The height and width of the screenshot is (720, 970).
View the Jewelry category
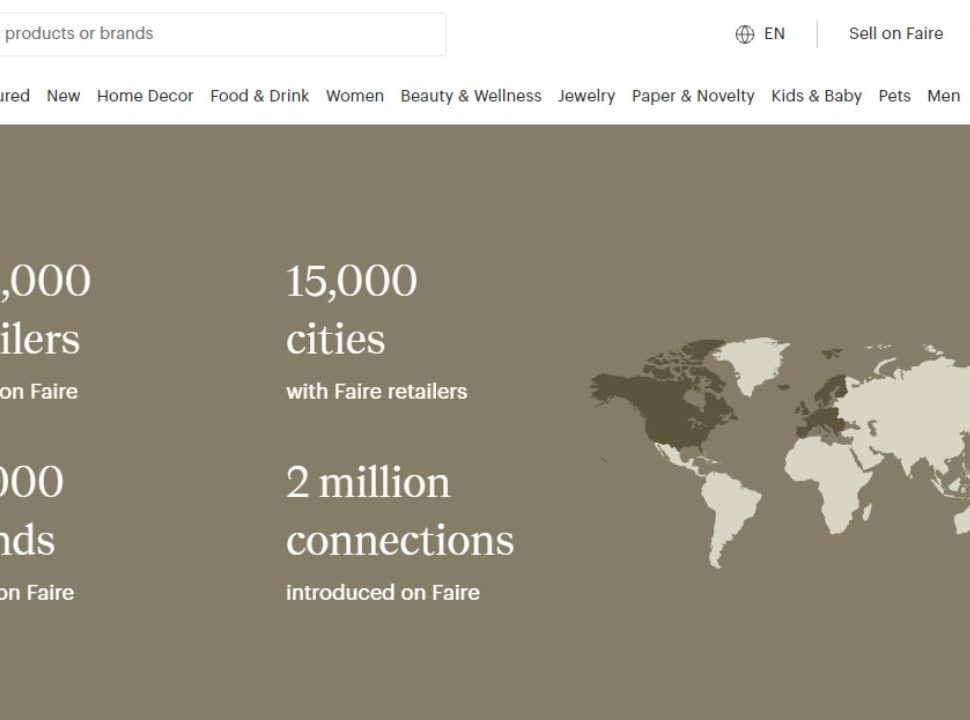coord(586,96)
